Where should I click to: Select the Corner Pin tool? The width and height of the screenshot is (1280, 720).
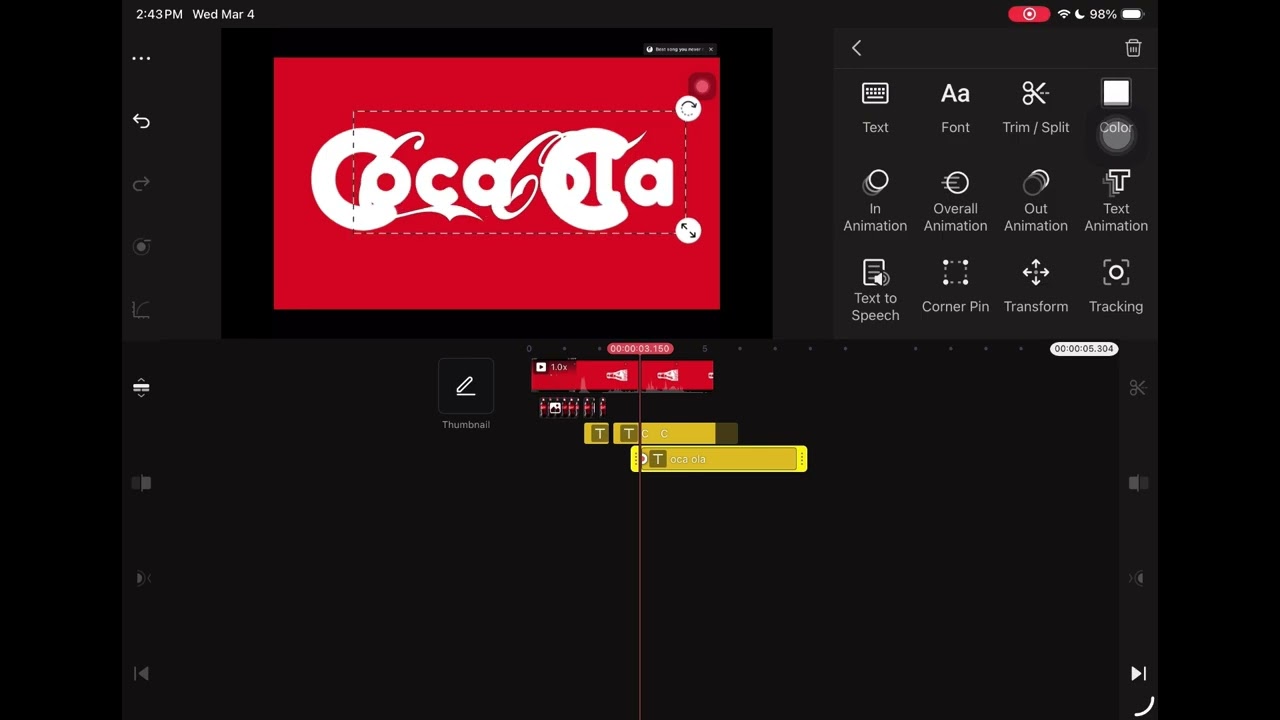[955, 287]
